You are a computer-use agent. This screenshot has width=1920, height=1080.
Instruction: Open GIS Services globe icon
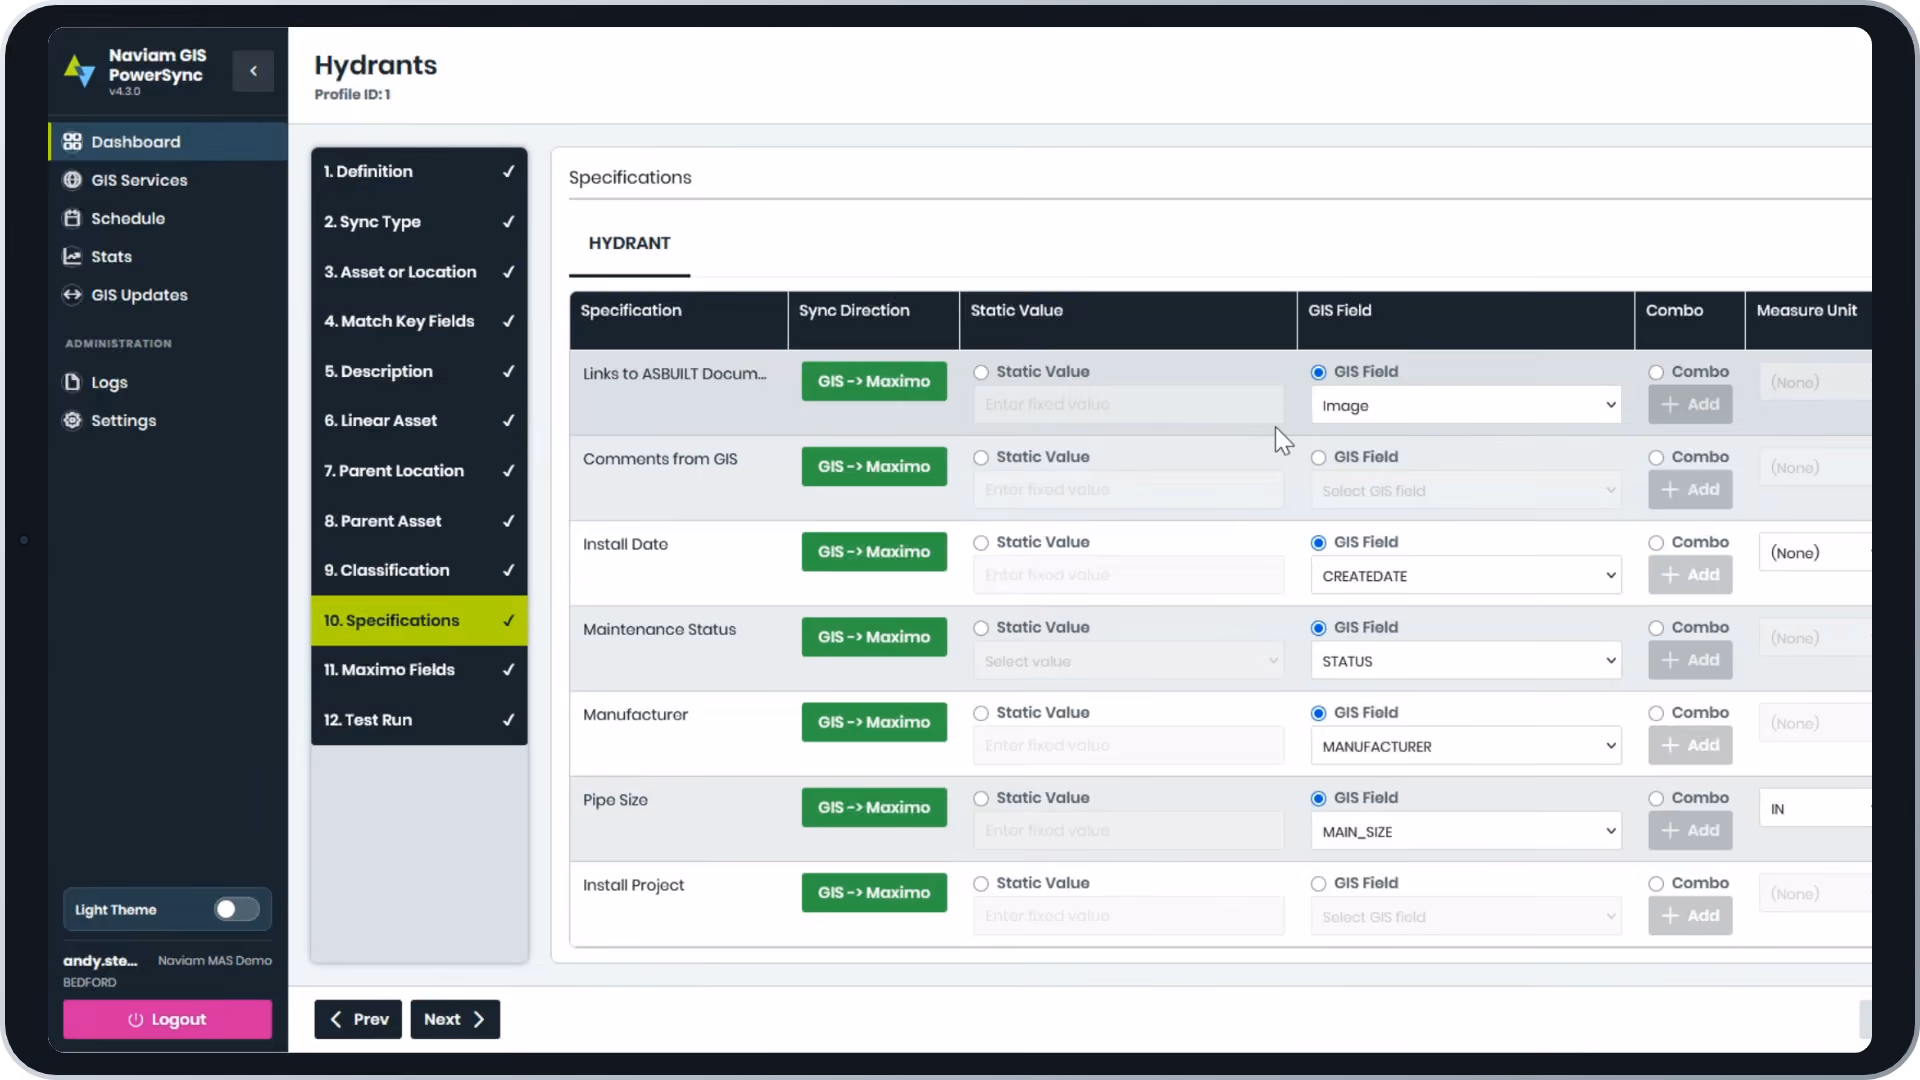tap(72, 180)
